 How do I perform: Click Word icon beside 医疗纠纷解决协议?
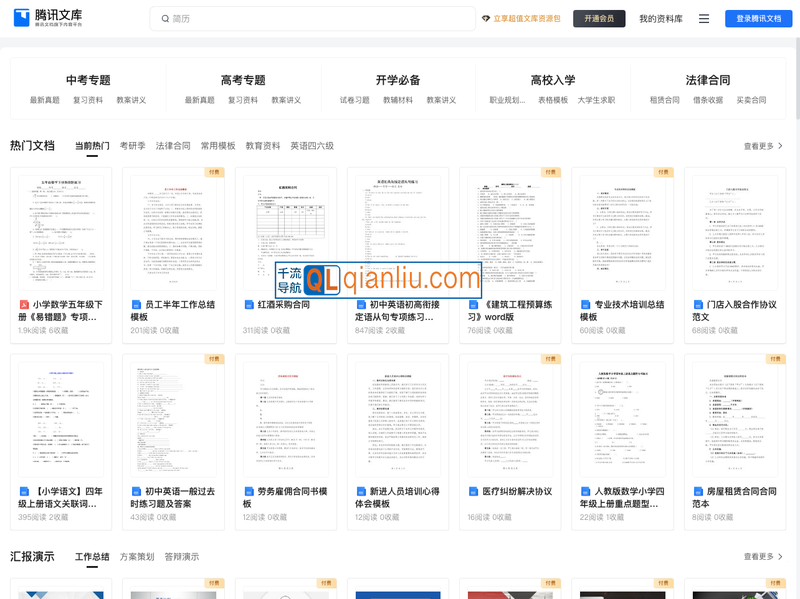(x=473, y=492)
